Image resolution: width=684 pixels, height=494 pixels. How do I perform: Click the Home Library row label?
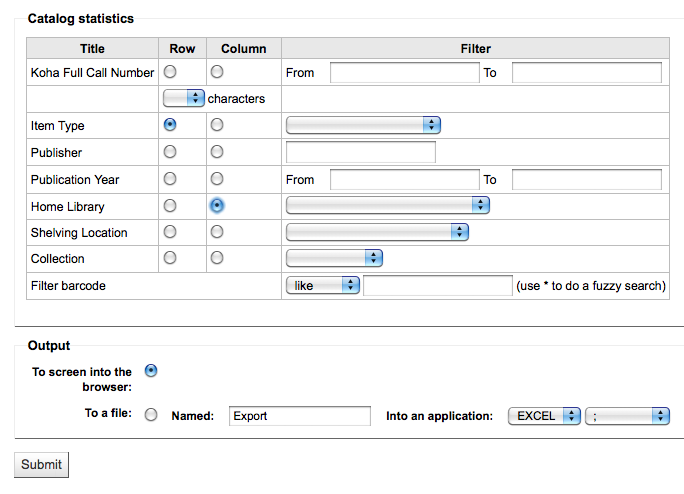pyautogui.click(x=68, y=206)
